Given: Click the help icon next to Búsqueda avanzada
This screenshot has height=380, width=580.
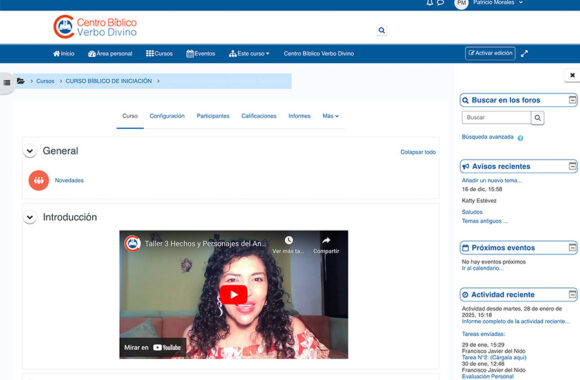Looking at the screenshot, I should (x=520, y=138).
